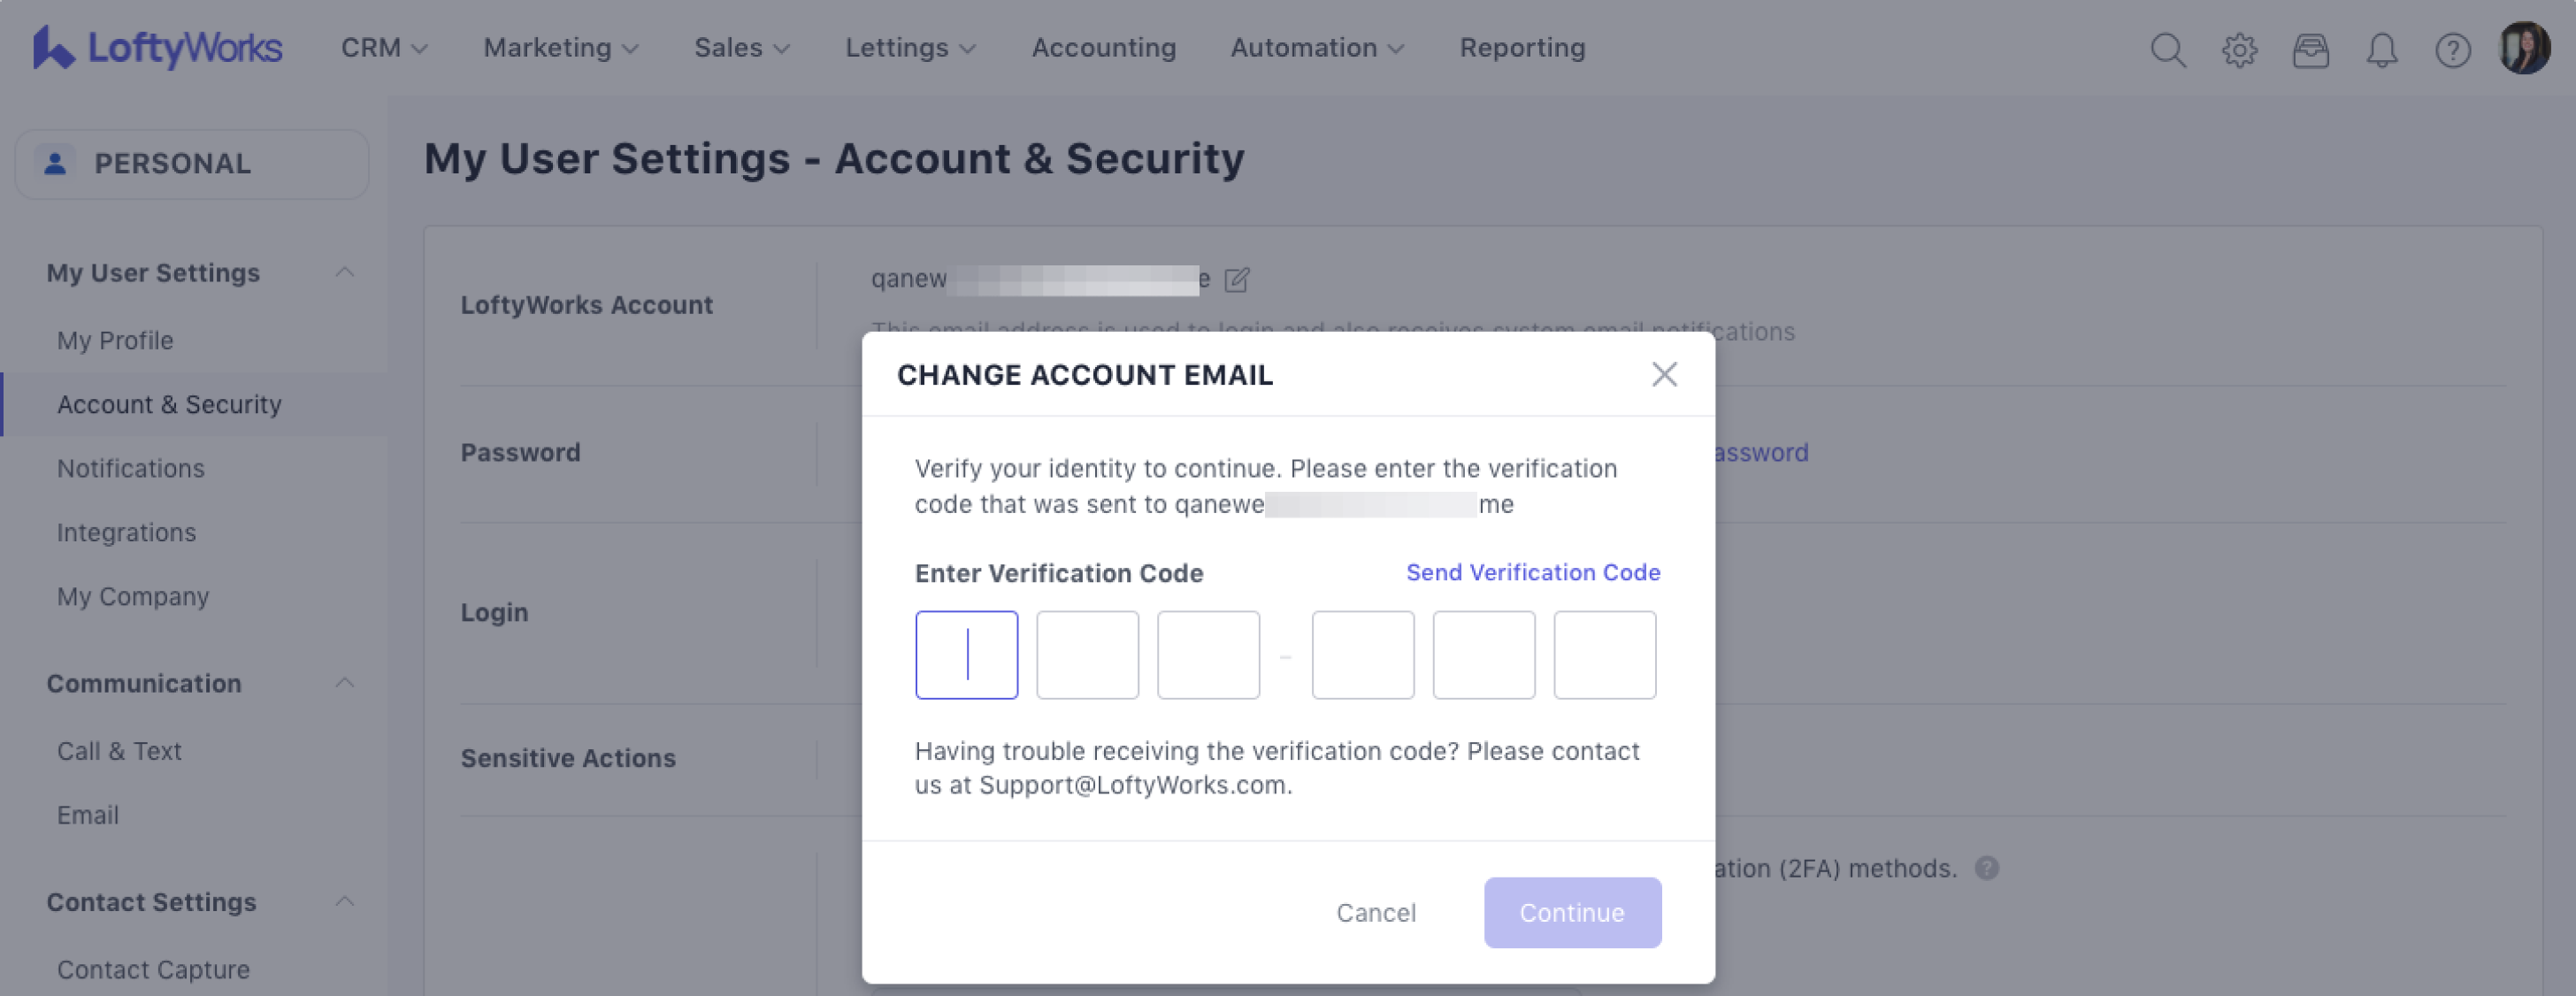Click the Continue button
This screenshot has height=996, width=2576.
(x=1572, y=912)
